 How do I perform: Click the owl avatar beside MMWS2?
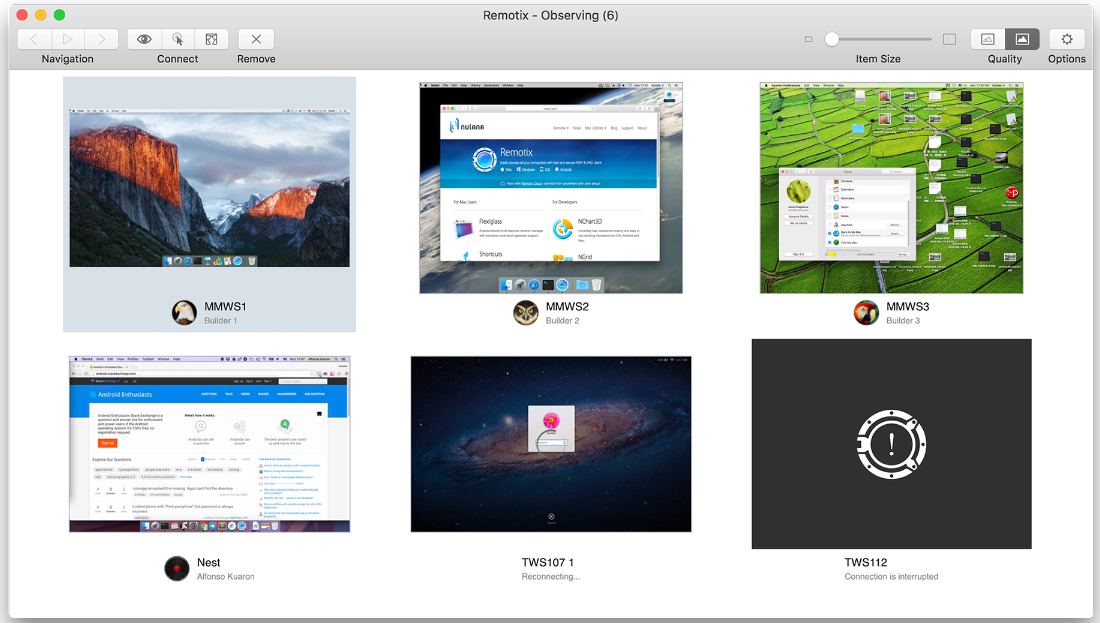pos(525,312)
